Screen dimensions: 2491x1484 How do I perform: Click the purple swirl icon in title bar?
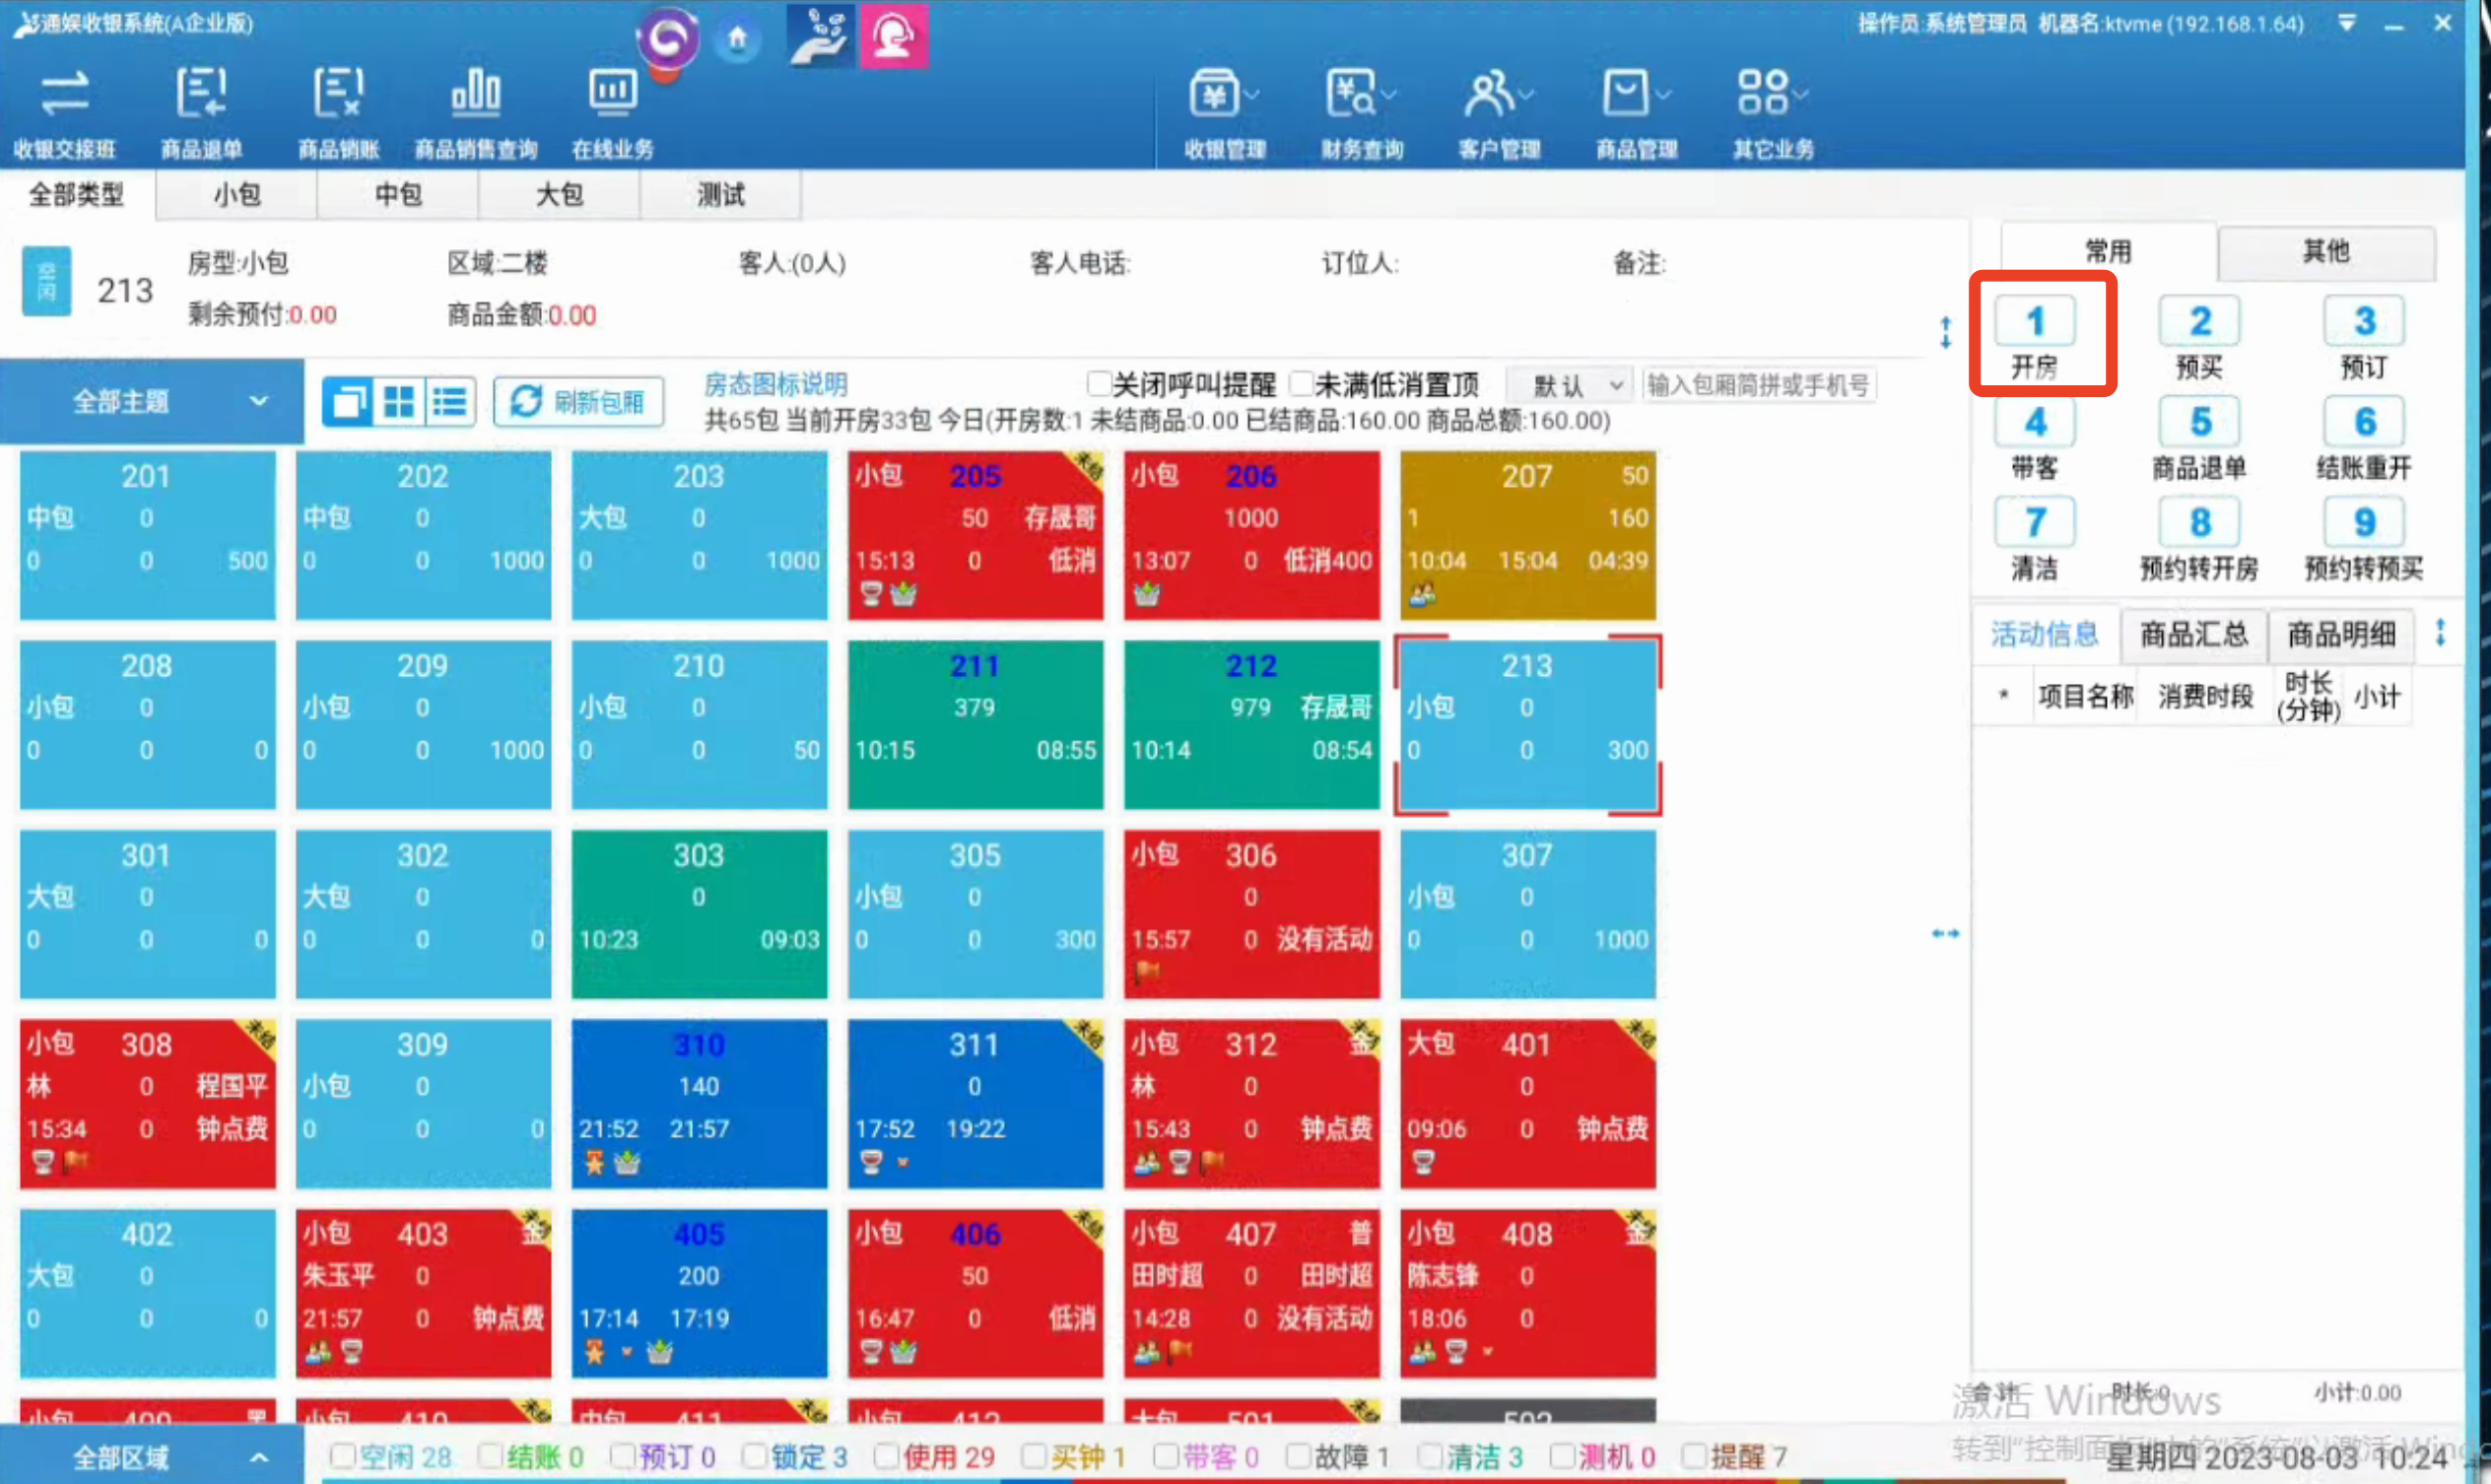(668, 40)
